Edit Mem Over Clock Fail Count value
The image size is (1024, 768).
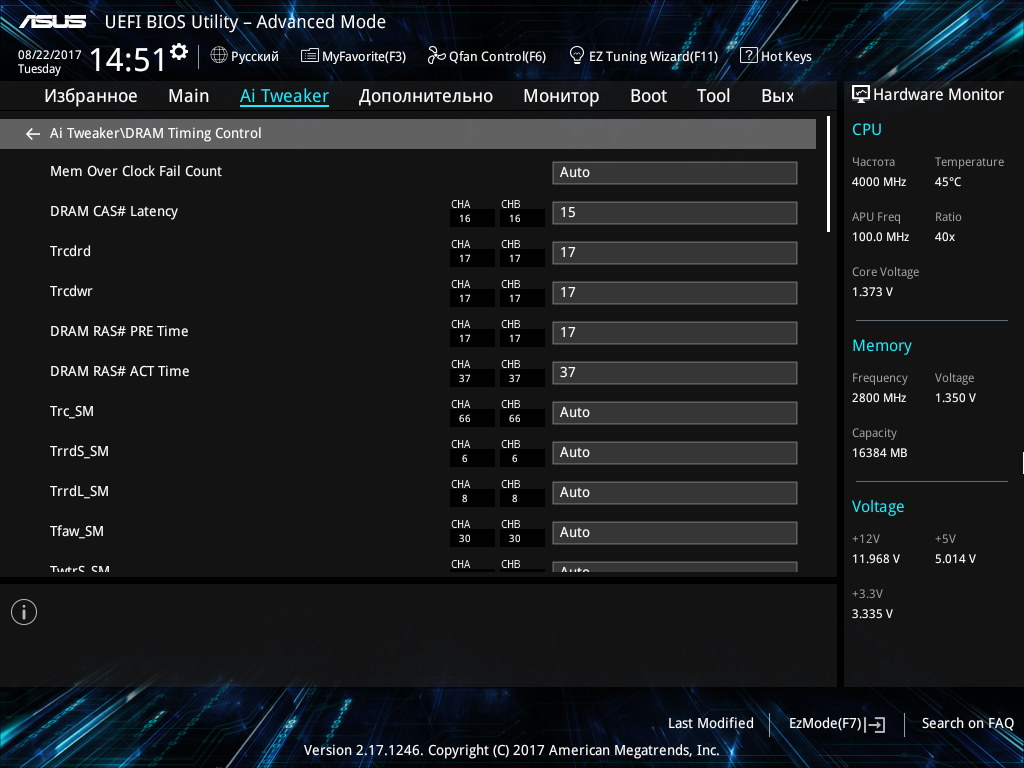(675, 172)
